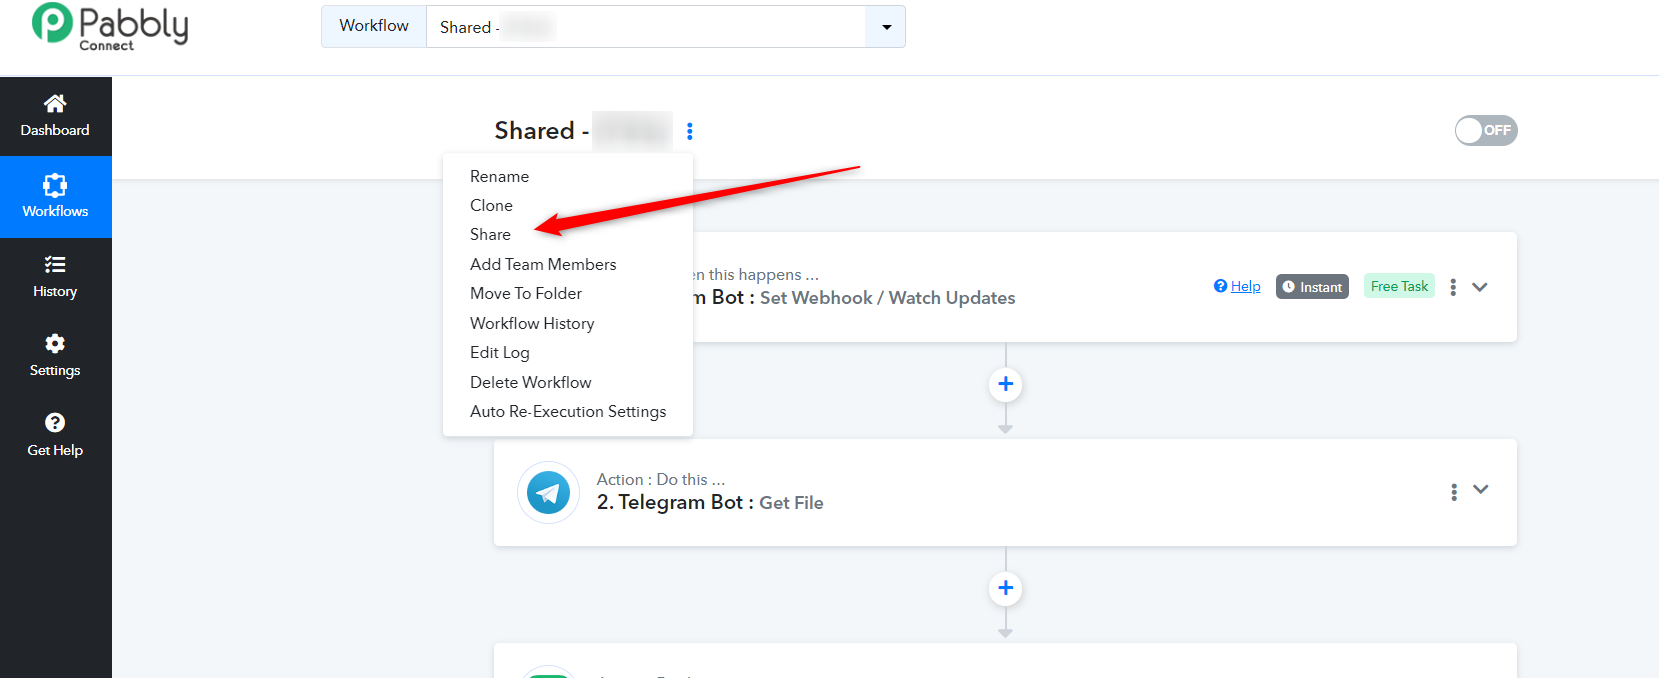
Task: Click 'Action : Do this ...' label
Action: 661,479
